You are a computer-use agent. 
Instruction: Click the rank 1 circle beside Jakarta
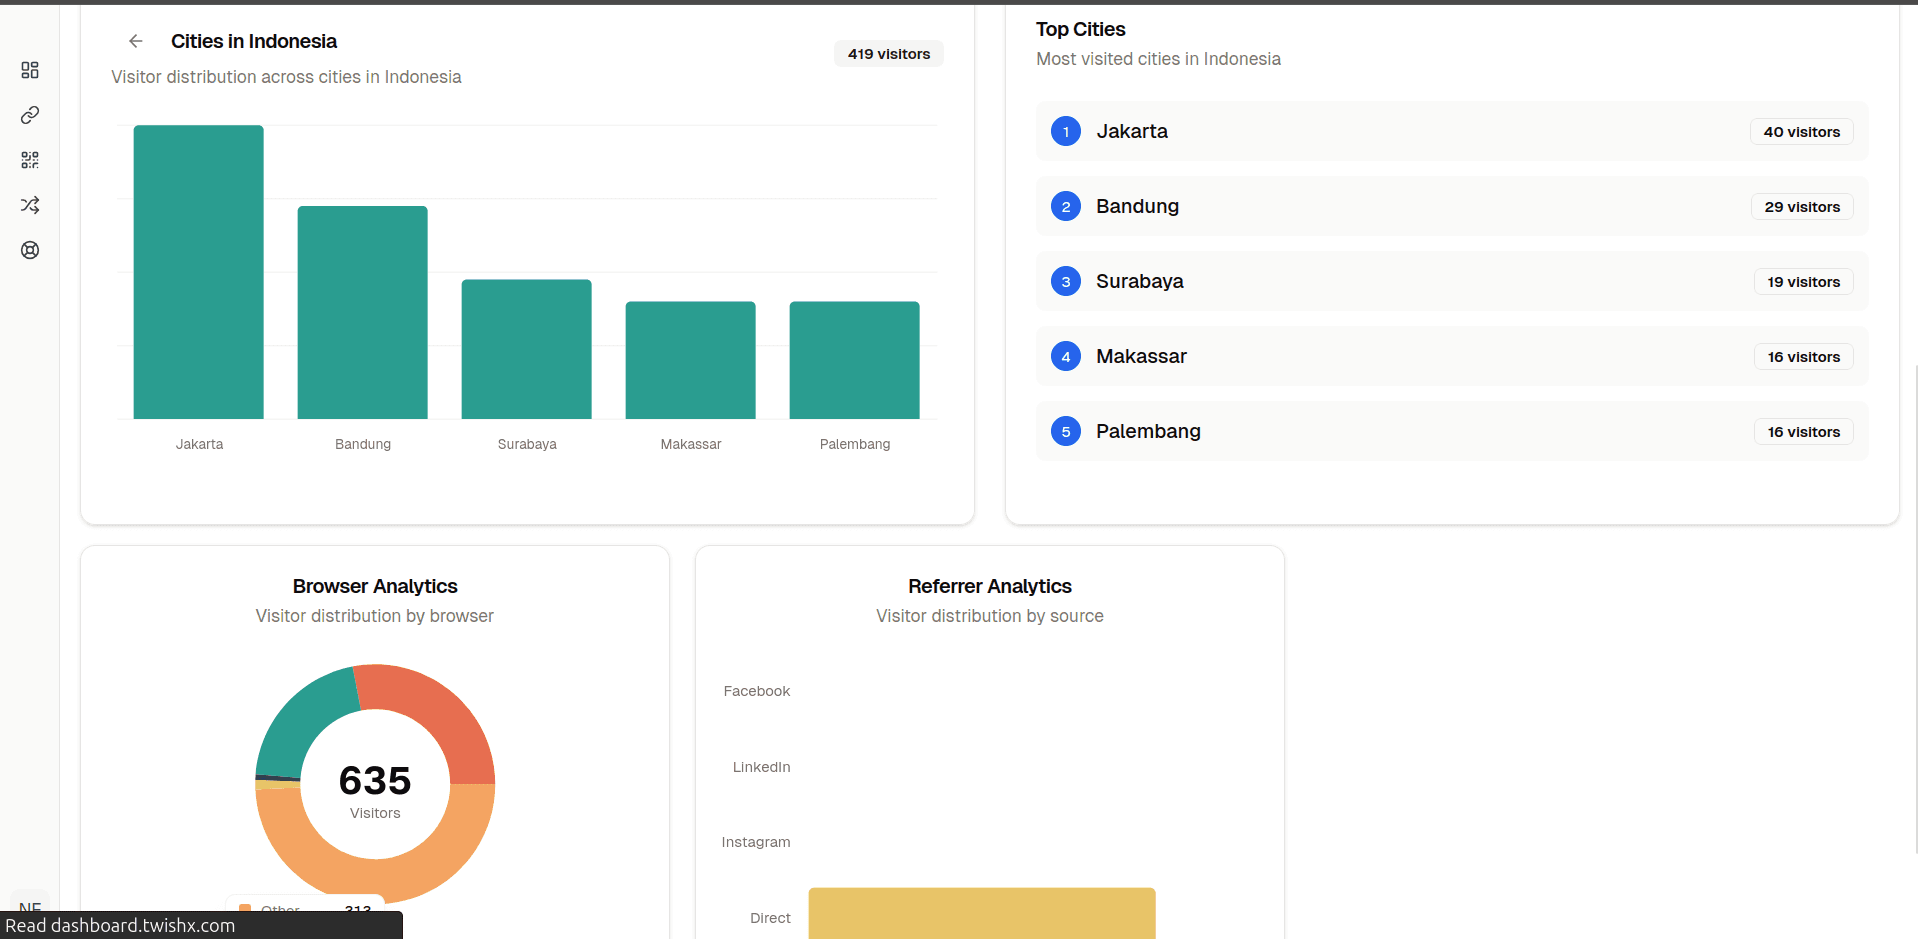tap(1066, 131)
